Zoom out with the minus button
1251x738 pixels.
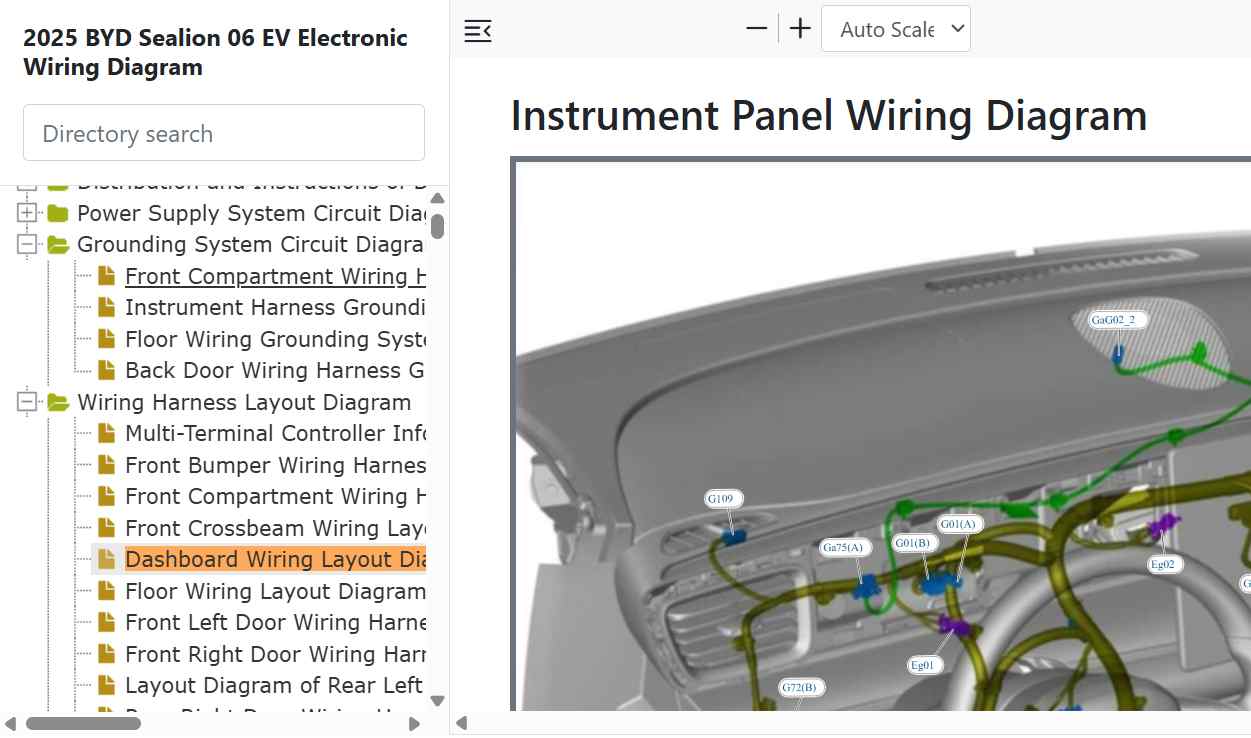pos(757,29)
